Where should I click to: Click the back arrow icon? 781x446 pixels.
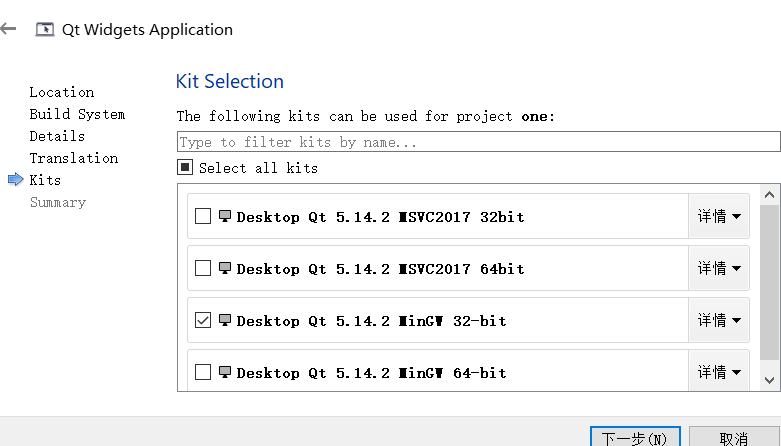[9, 29]
